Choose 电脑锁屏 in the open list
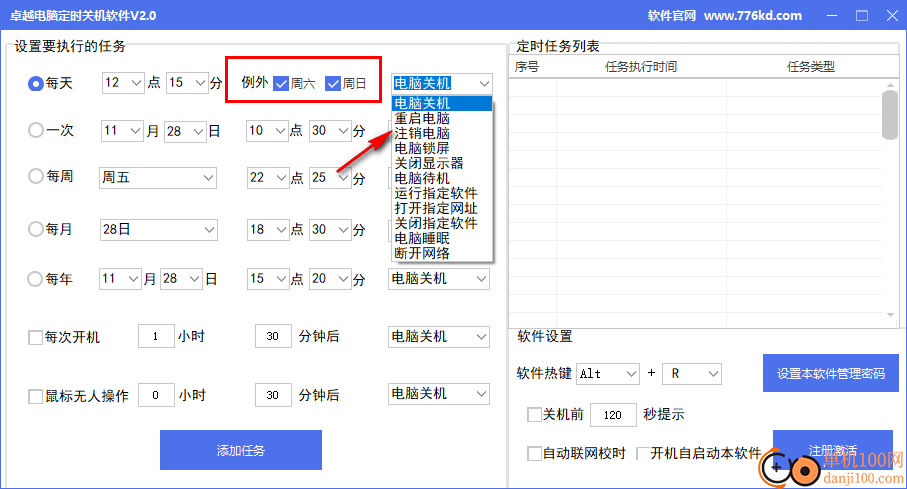 (442, 149)
